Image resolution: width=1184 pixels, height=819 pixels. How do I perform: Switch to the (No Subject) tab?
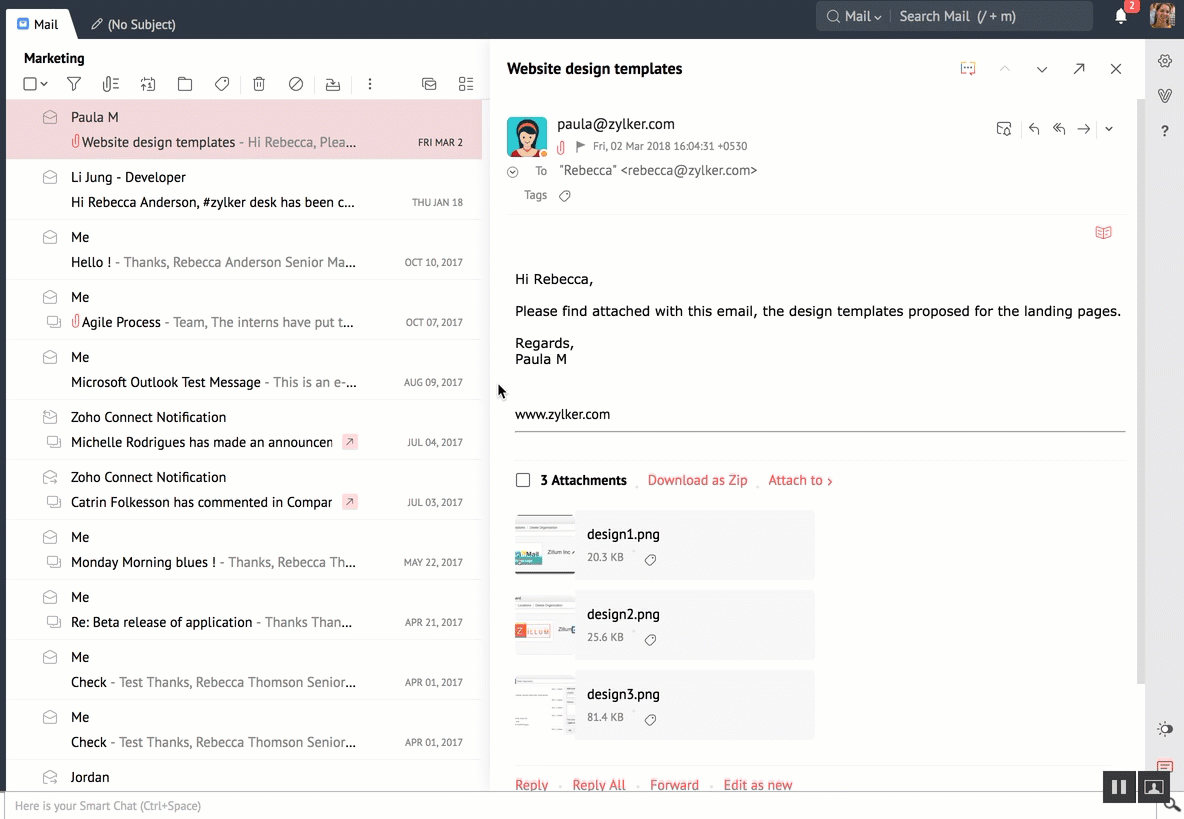click(x=133, y=24)
